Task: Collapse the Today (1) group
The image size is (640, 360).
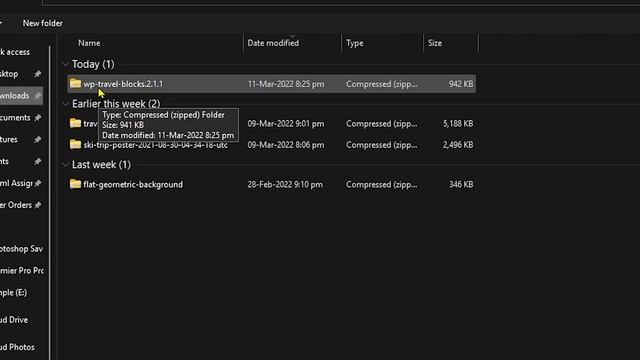Action: (x=65, y=64)
